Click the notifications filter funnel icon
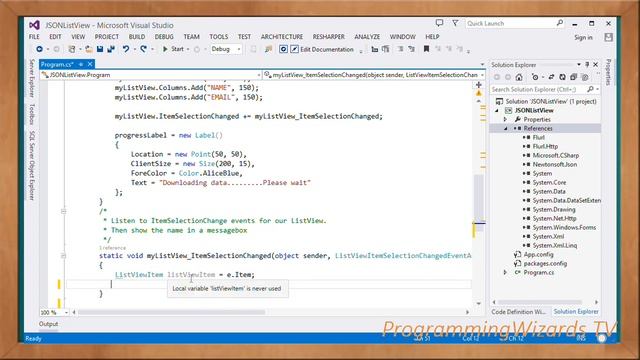640x360 pixels. point(455,24)
